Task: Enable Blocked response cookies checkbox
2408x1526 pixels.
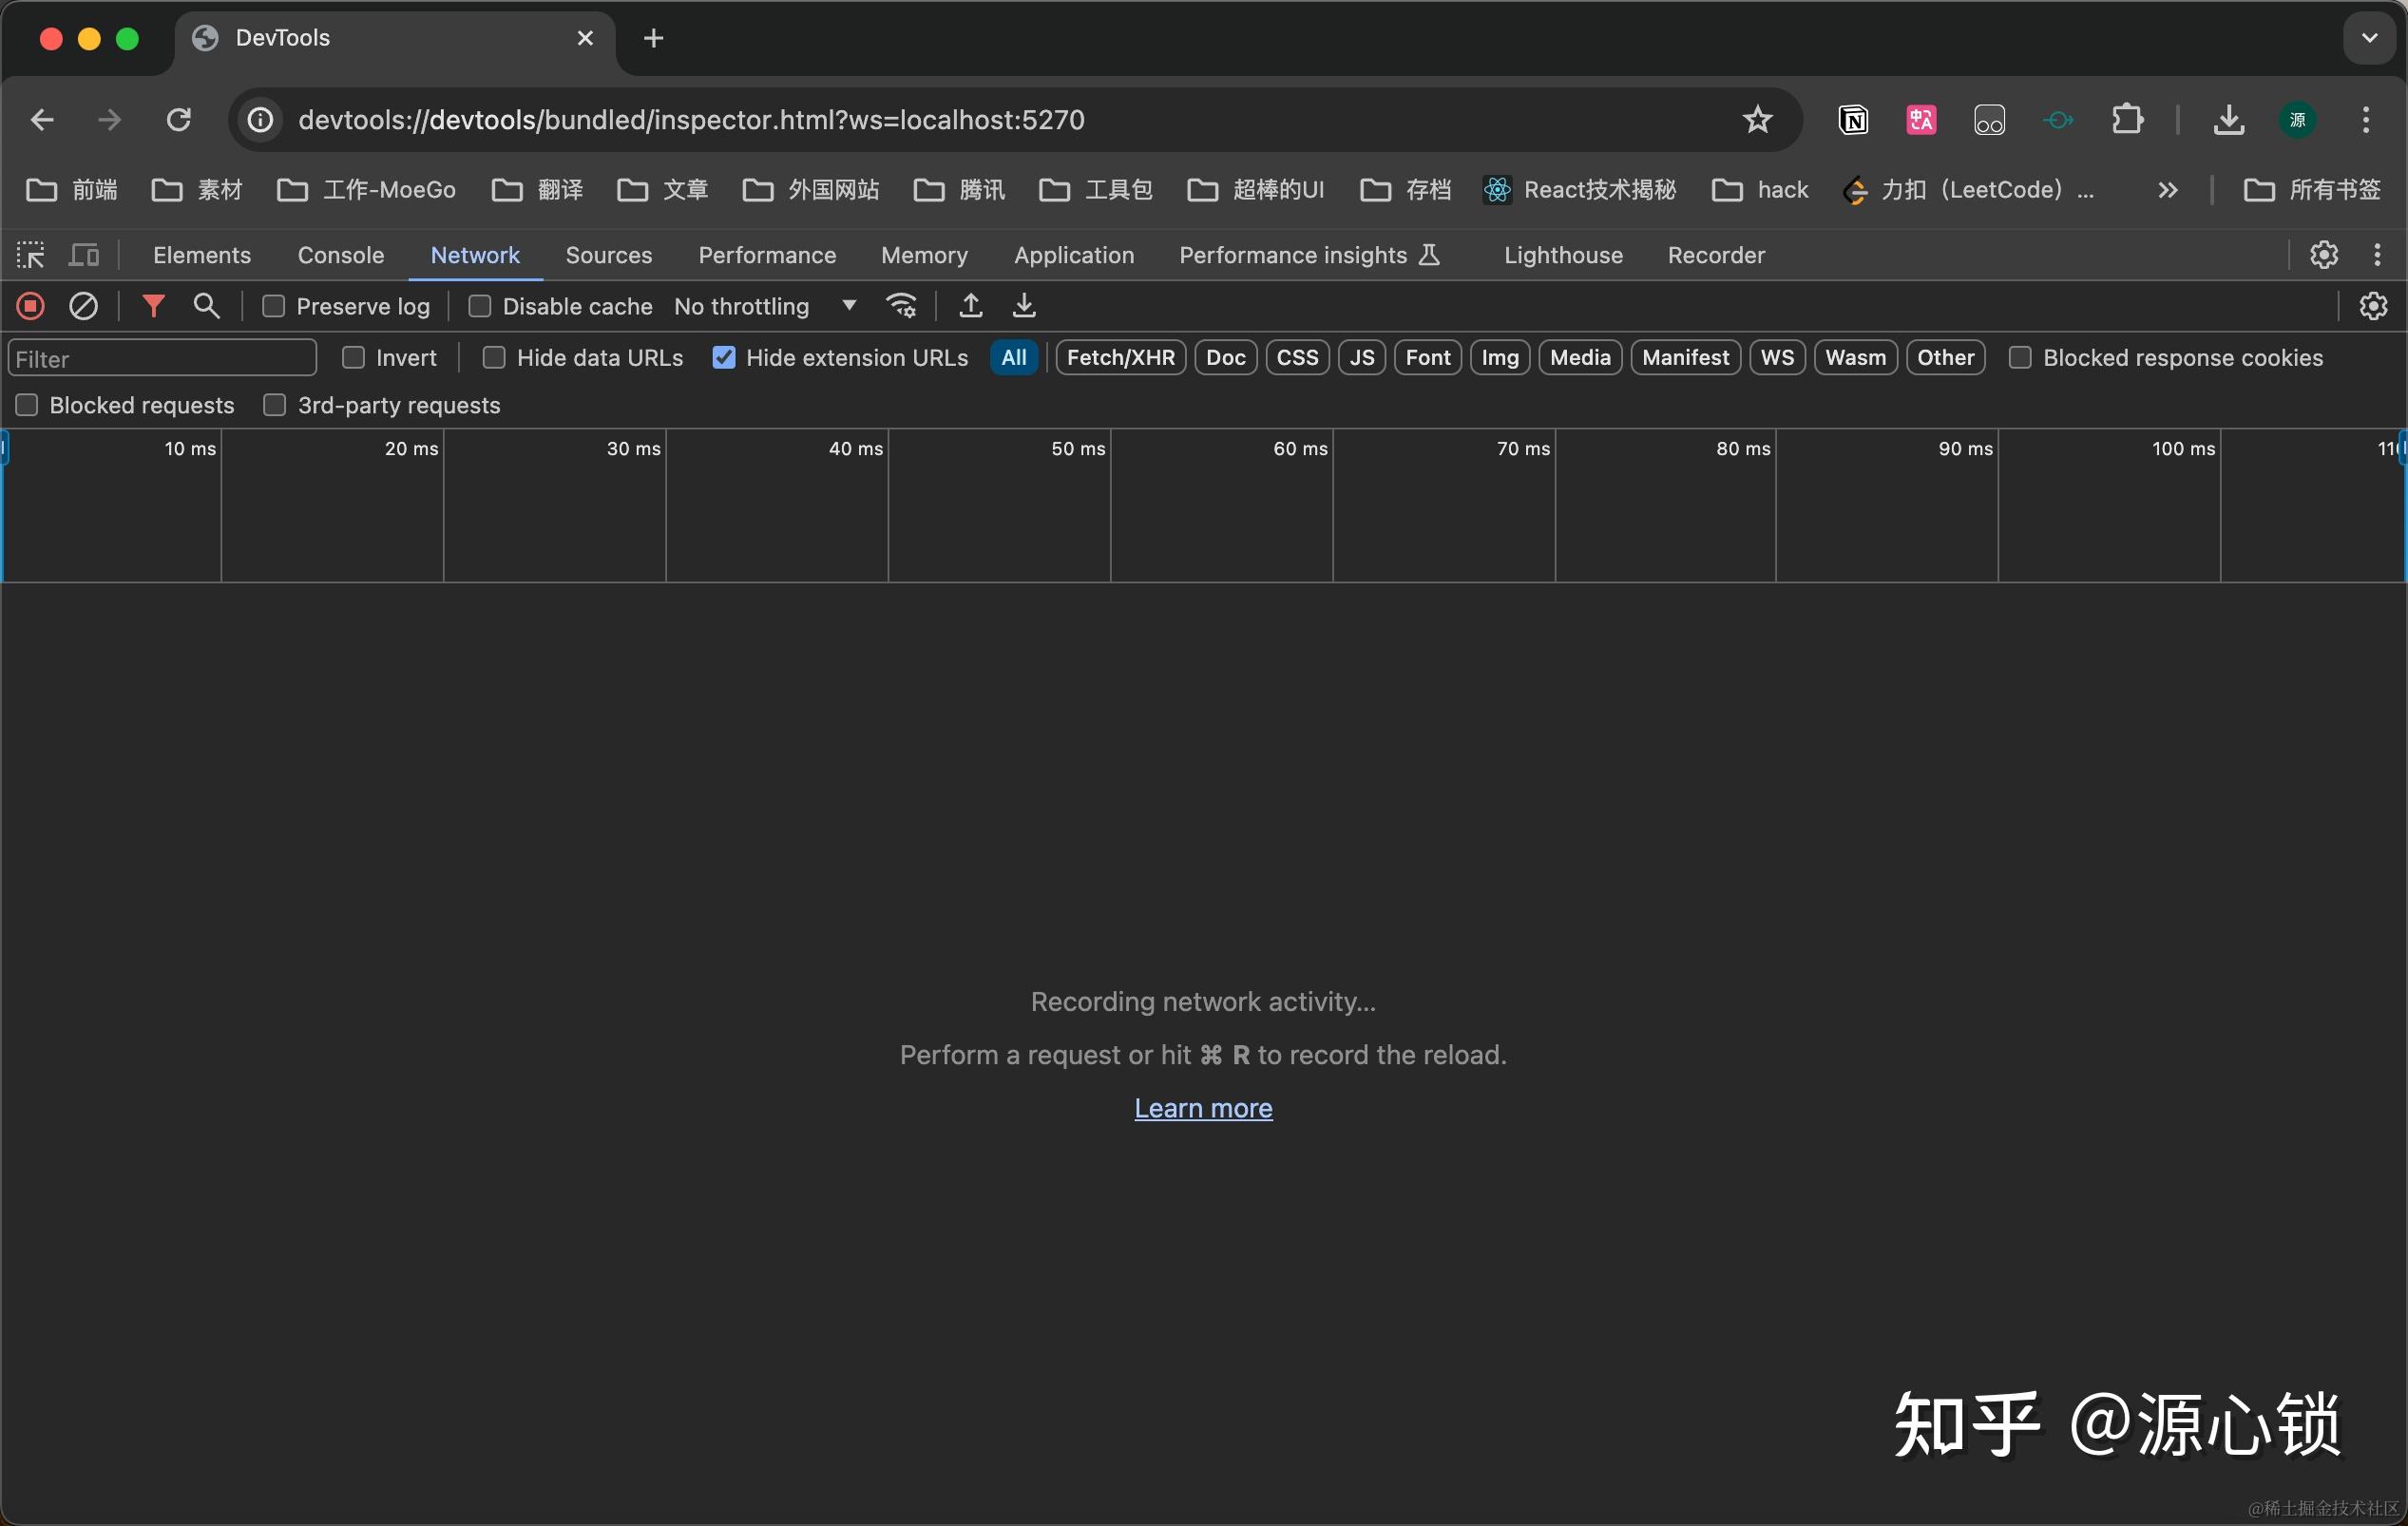Action: pyautogui.click(x=2020, y=358)
